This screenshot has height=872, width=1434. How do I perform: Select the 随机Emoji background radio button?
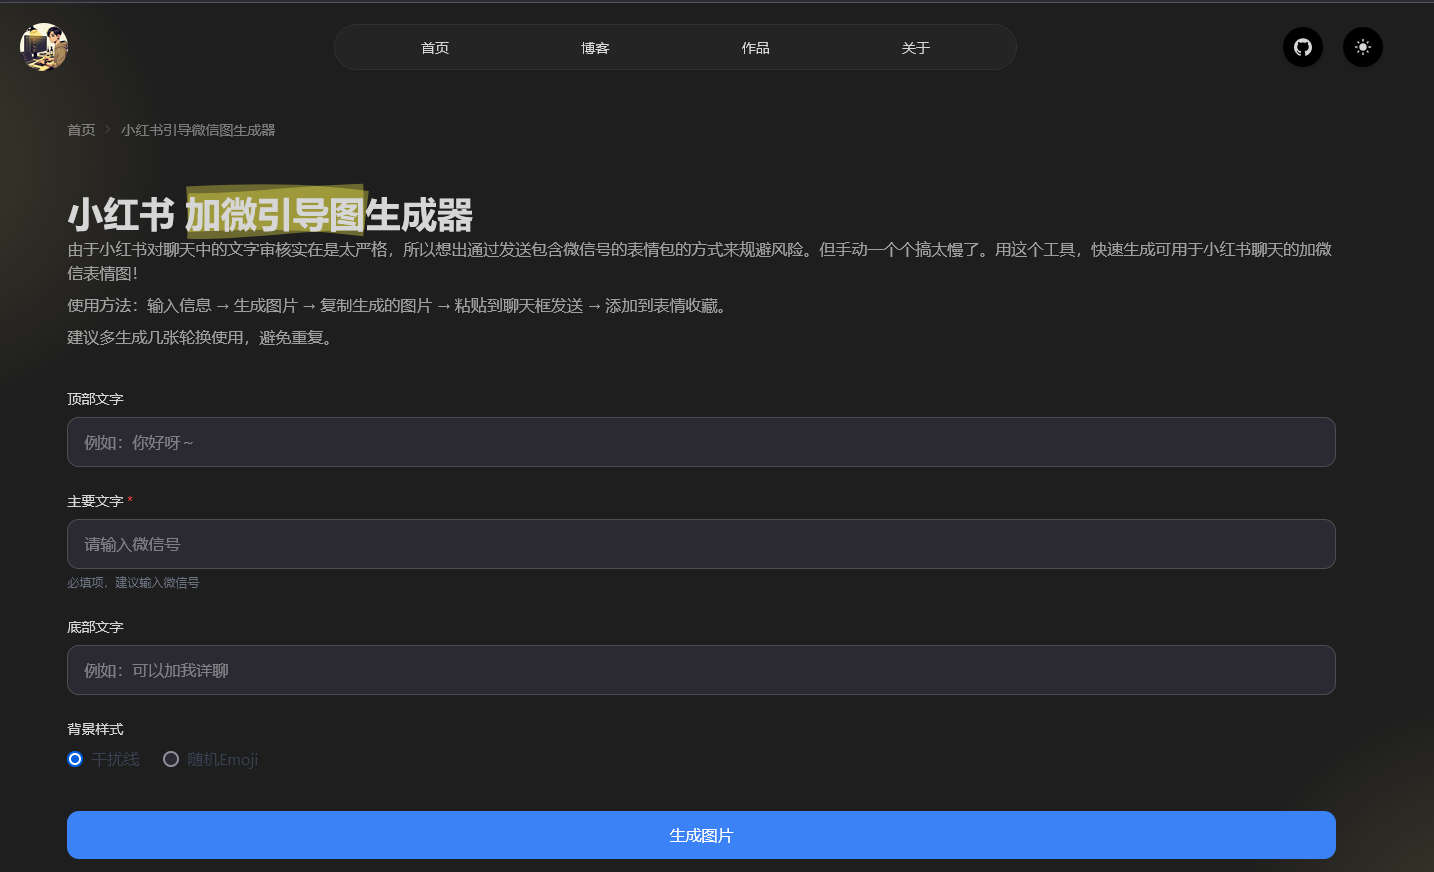click(171, 759)
